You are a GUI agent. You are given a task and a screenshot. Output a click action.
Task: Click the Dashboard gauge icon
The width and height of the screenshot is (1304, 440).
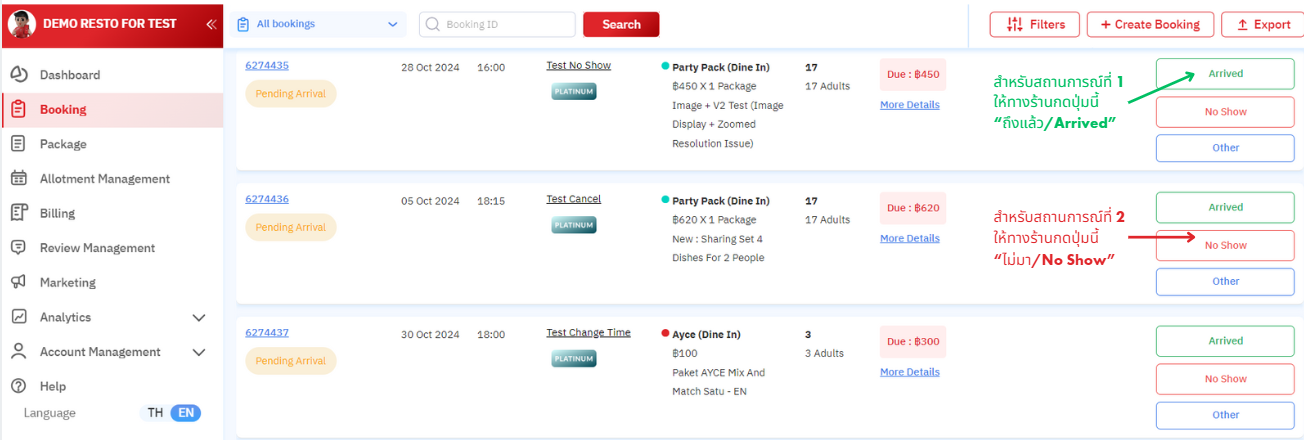[18, 75]
